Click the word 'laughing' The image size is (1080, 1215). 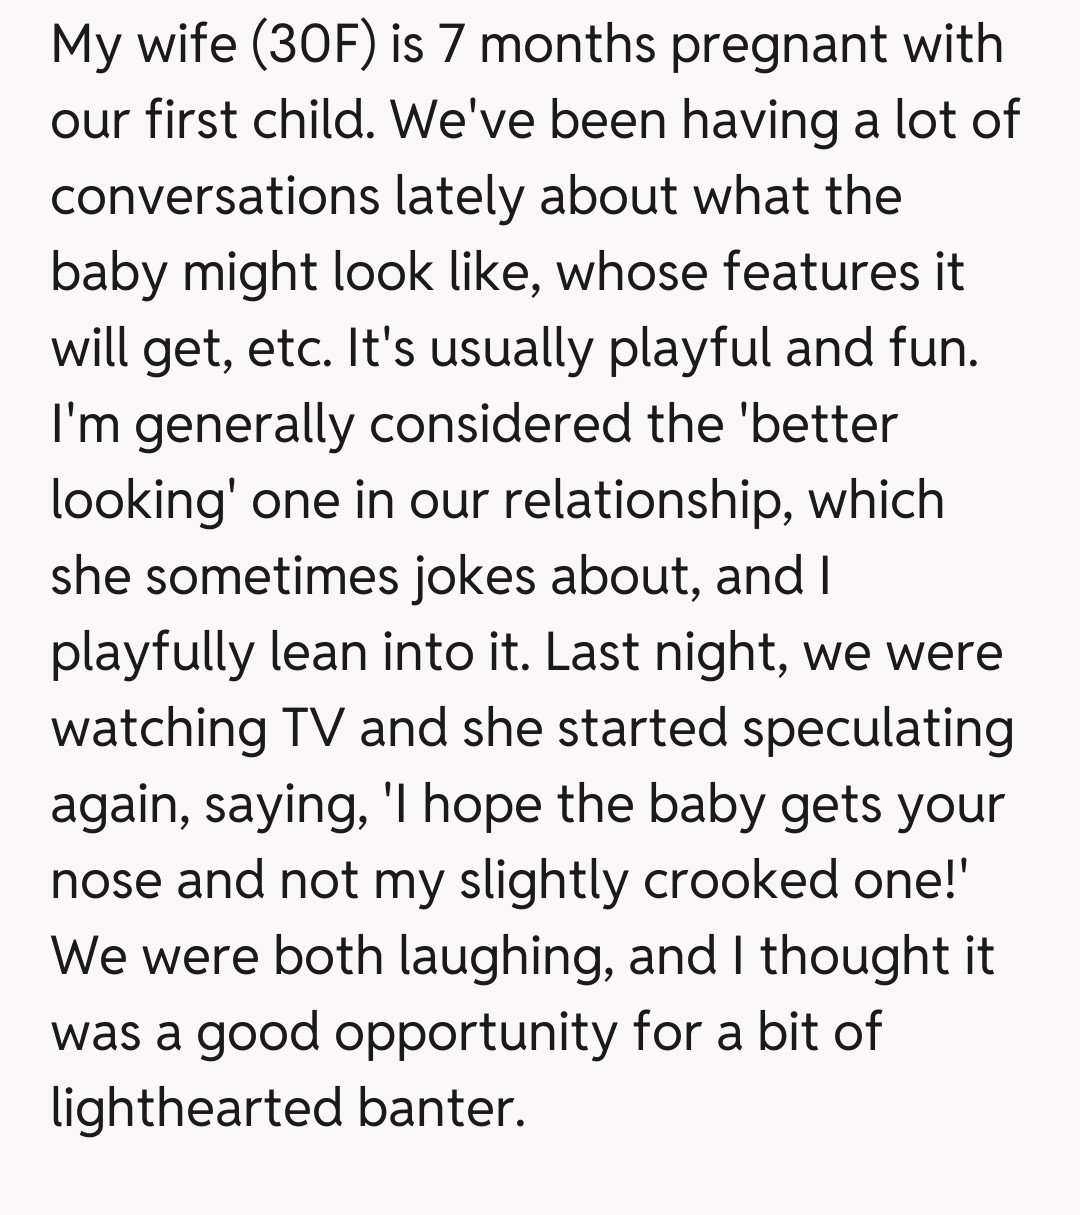point(505,956)
